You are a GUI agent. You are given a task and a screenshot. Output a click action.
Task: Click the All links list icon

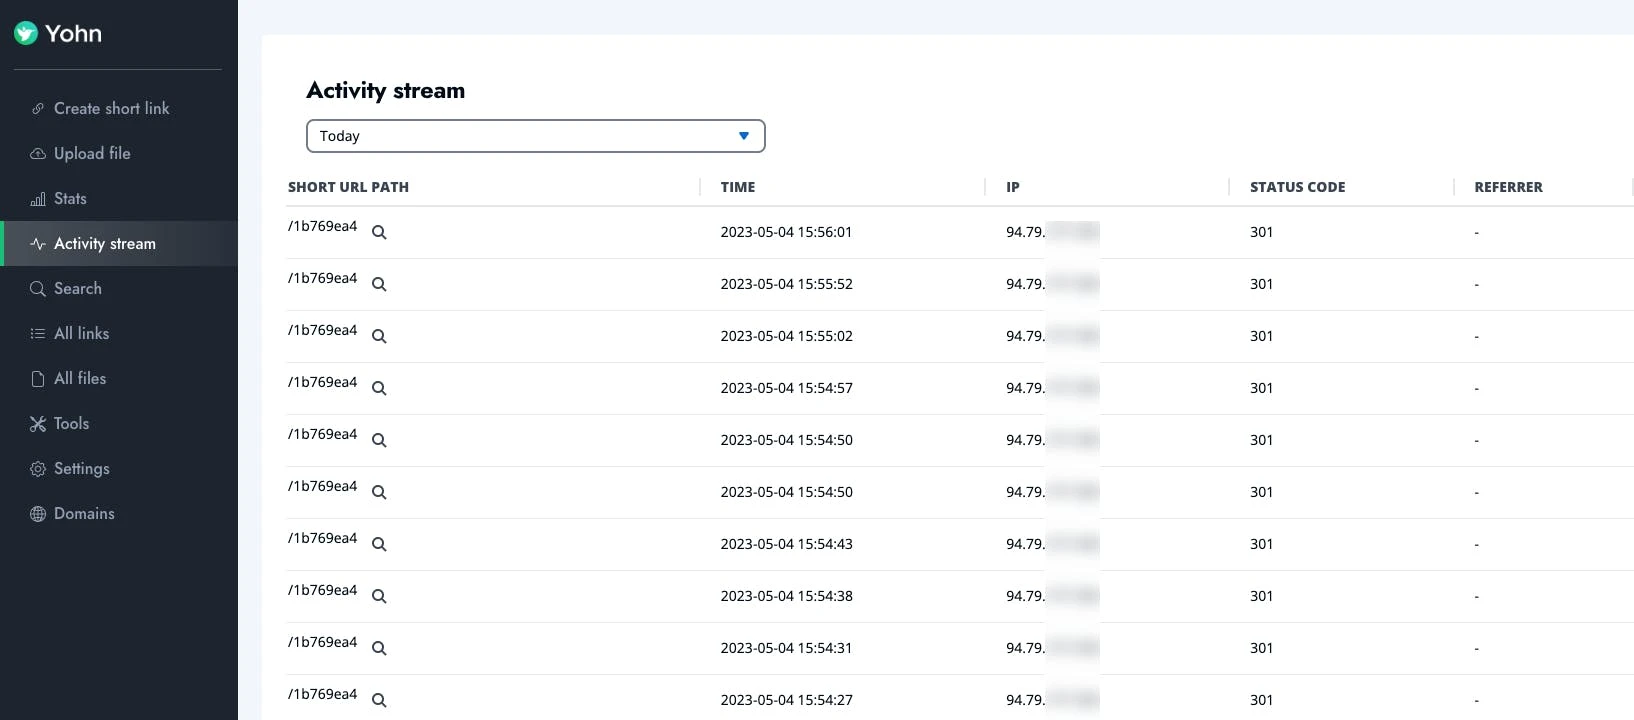38,334
